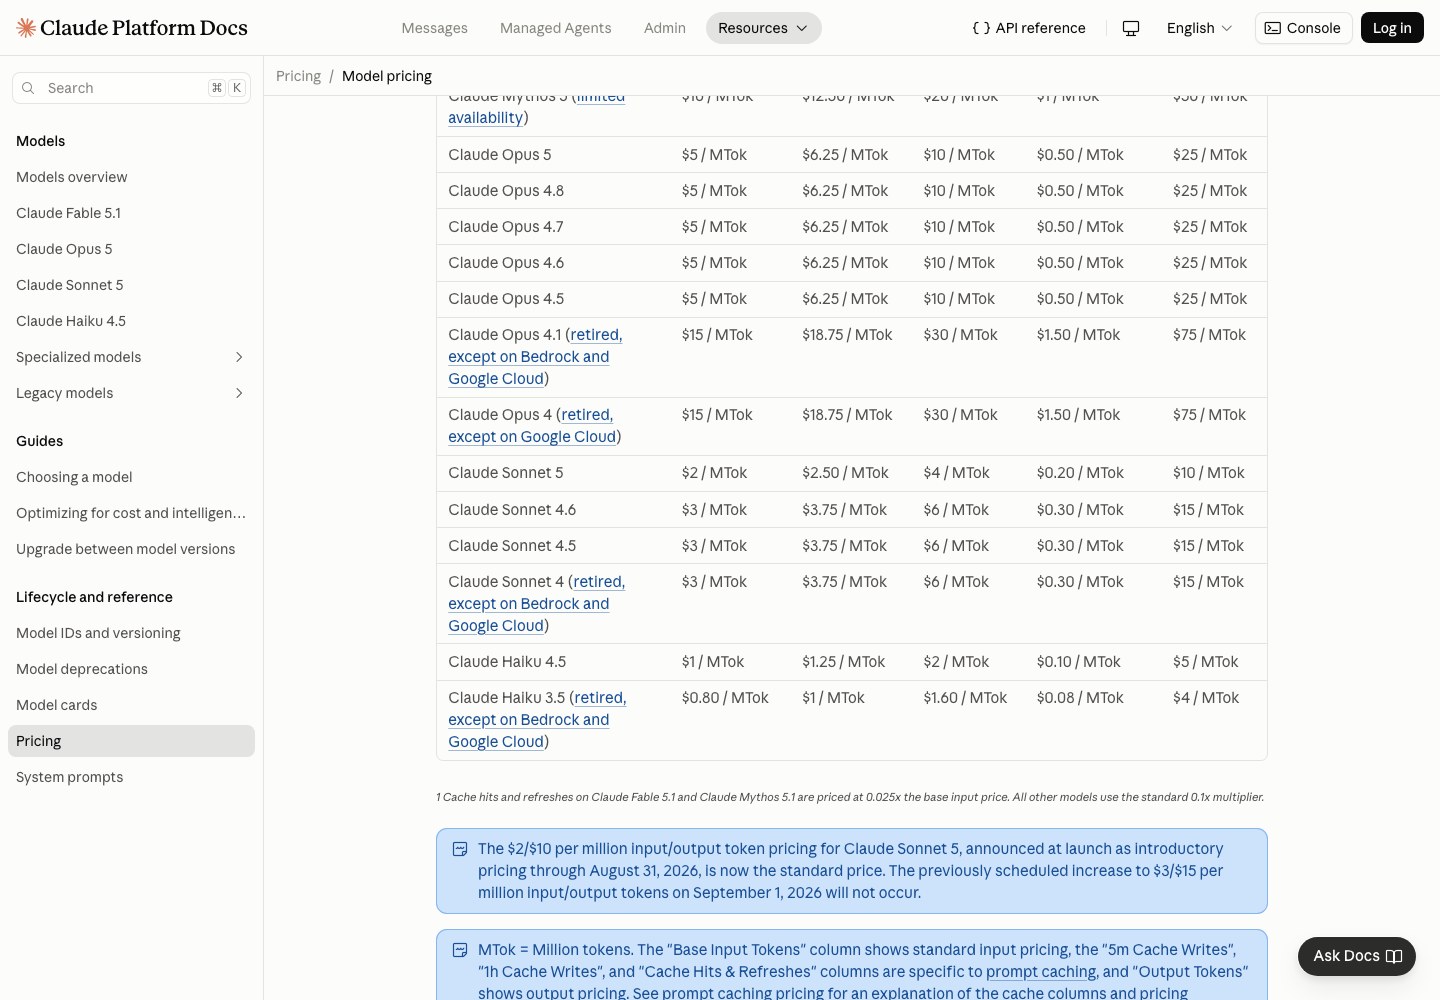The height and width of the screenshot is (1000, 1440).
Task: Click the Model pricing breadcrumb text
Action: (387, 76)
